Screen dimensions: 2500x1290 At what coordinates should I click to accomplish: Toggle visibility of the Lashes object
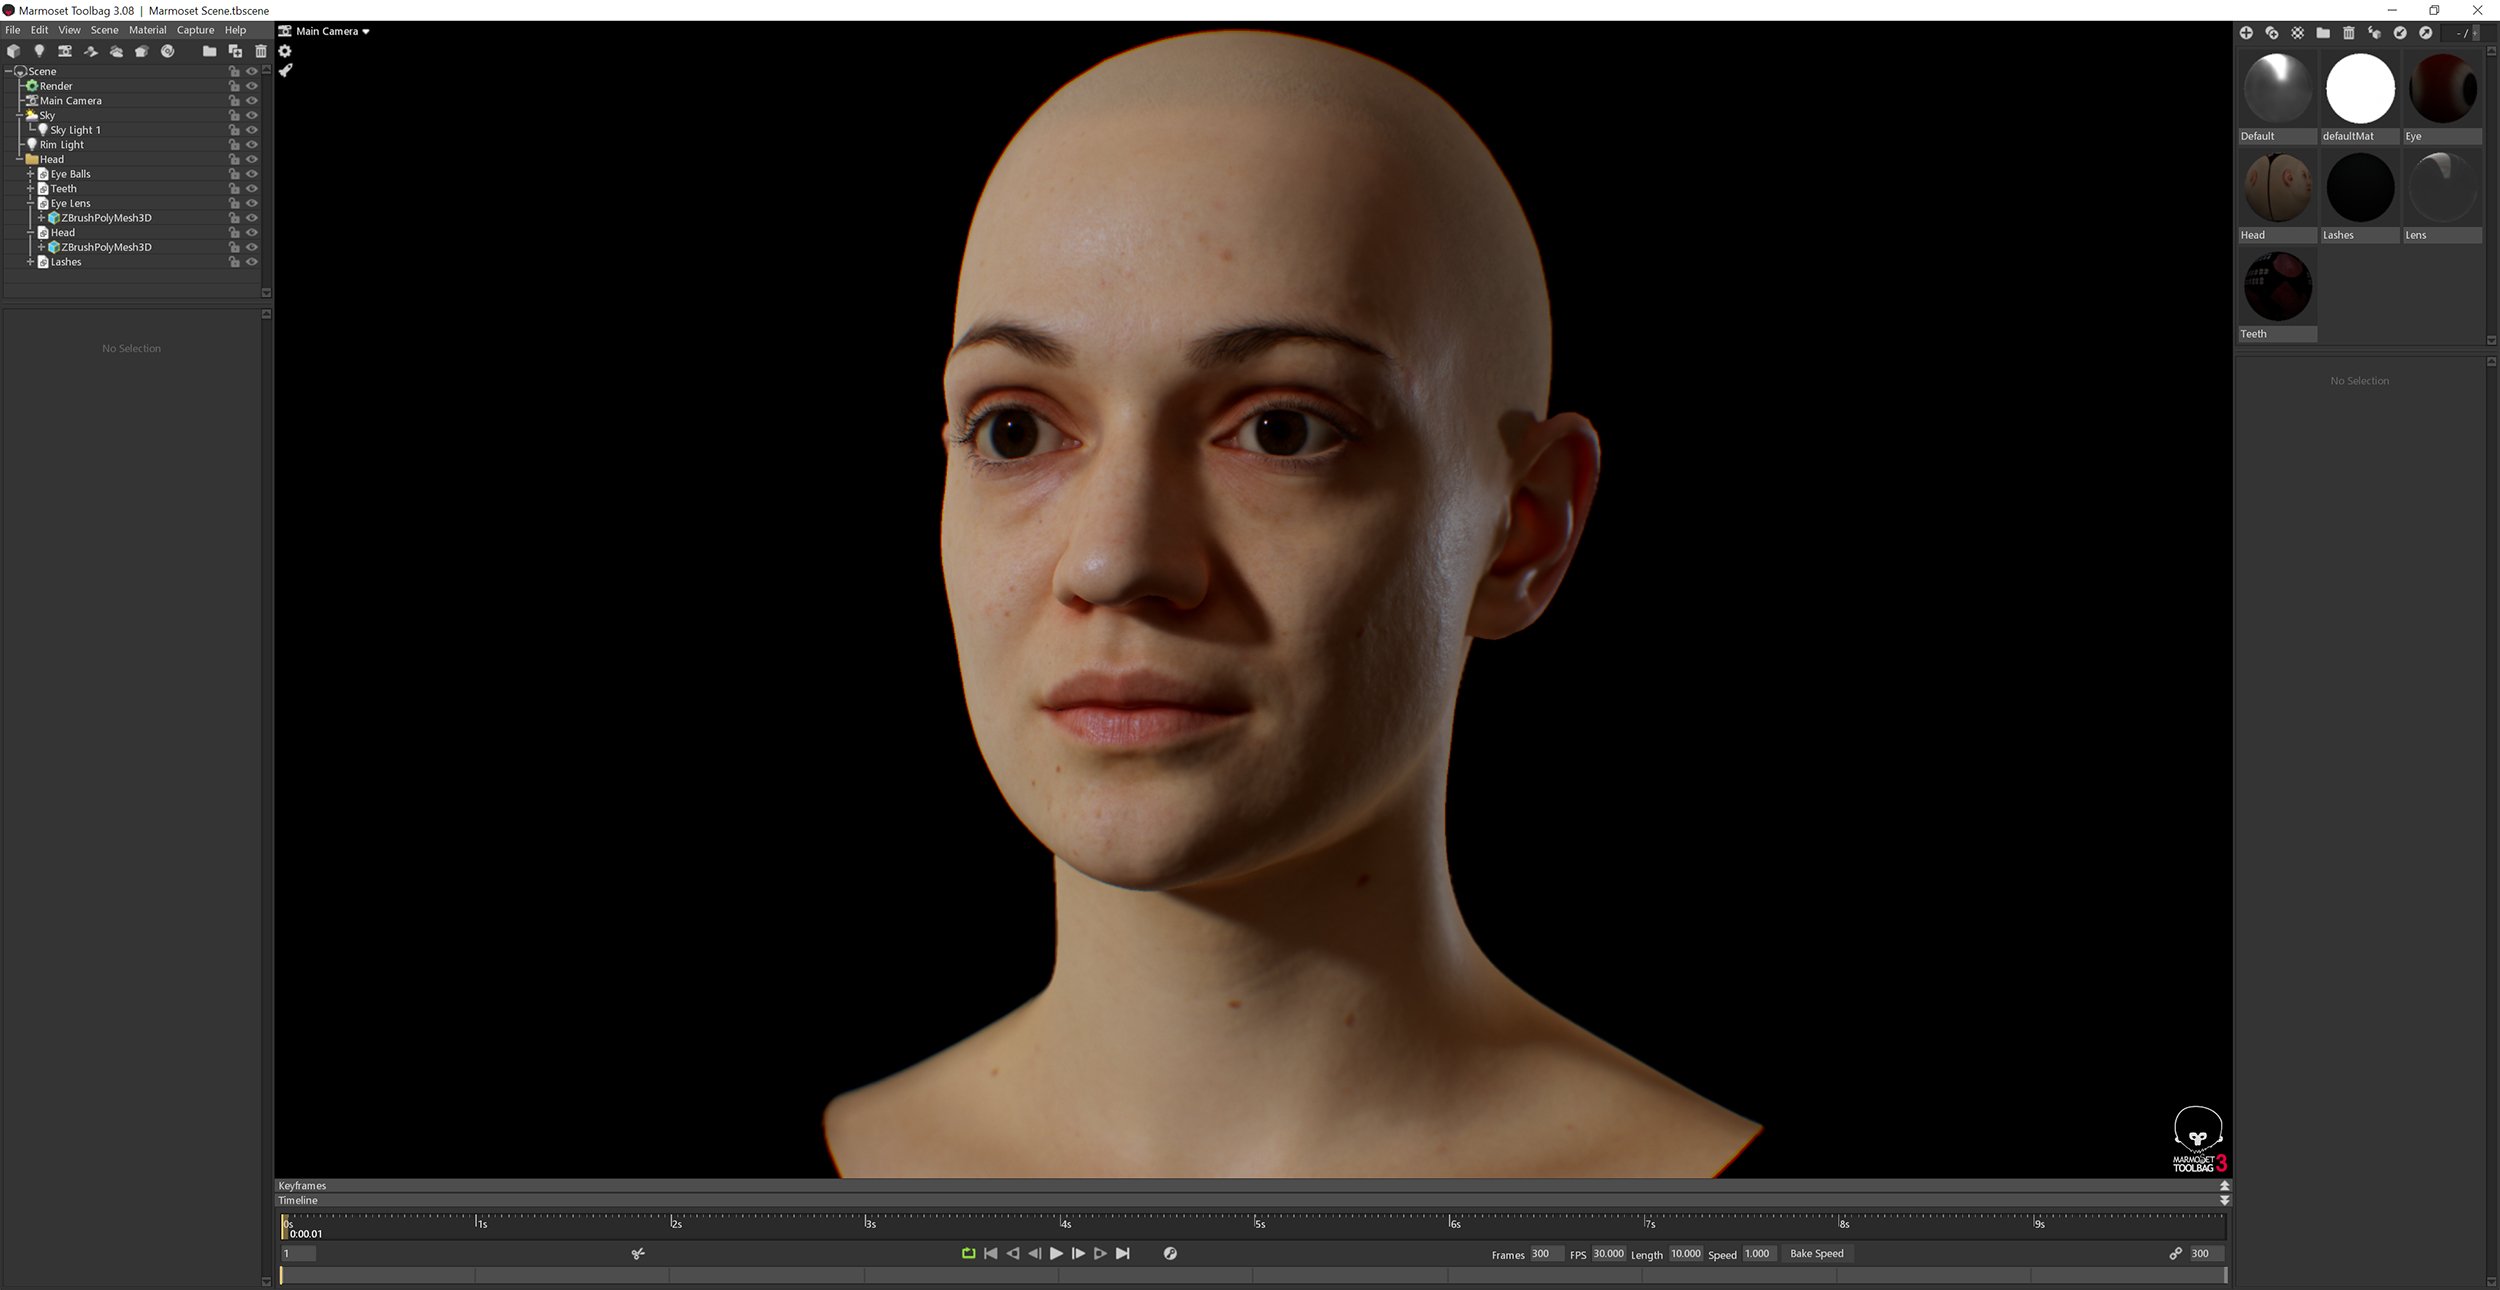(x=252, y=261)
